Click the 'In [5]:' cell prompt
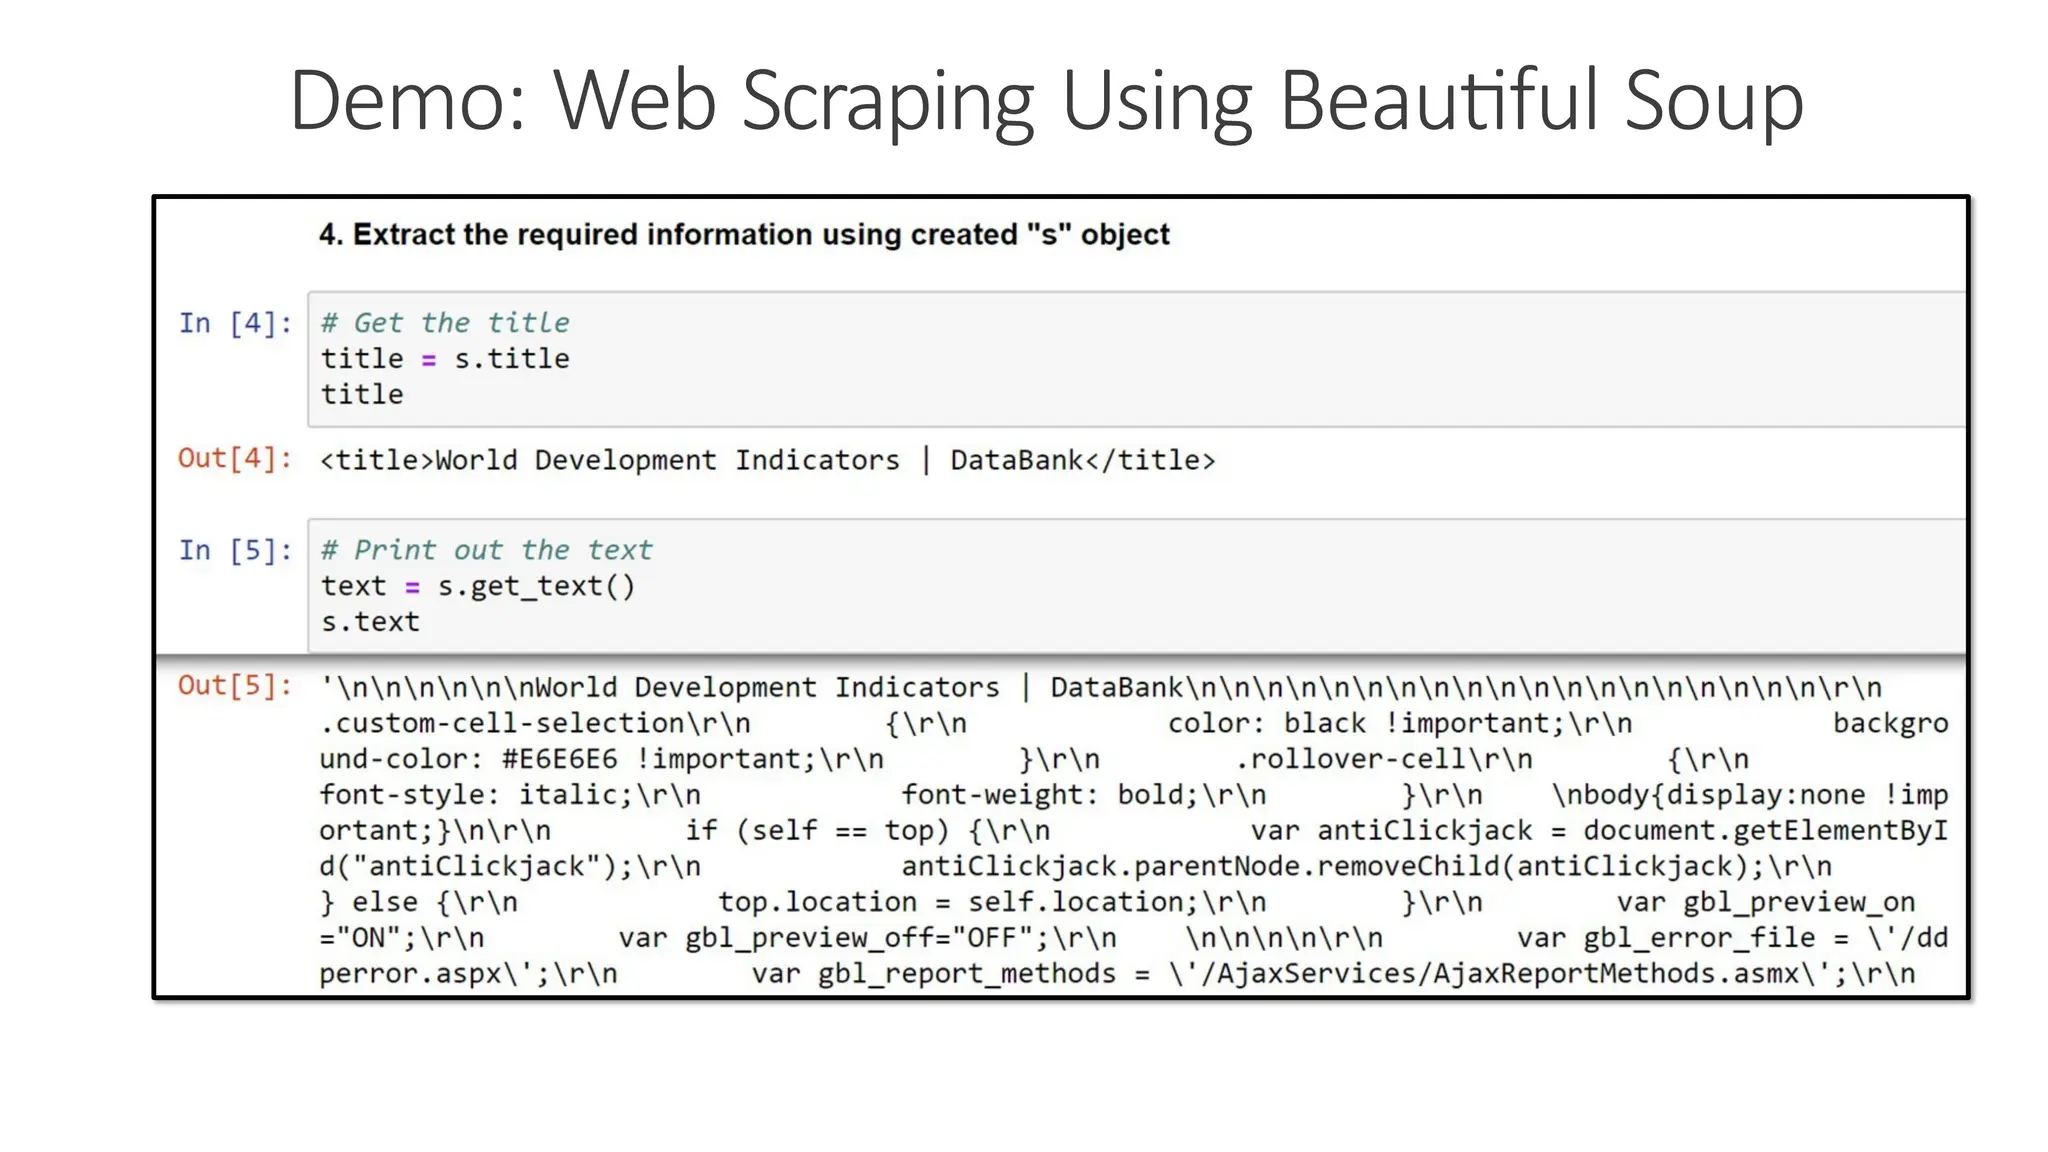 (x=235, y=550)
